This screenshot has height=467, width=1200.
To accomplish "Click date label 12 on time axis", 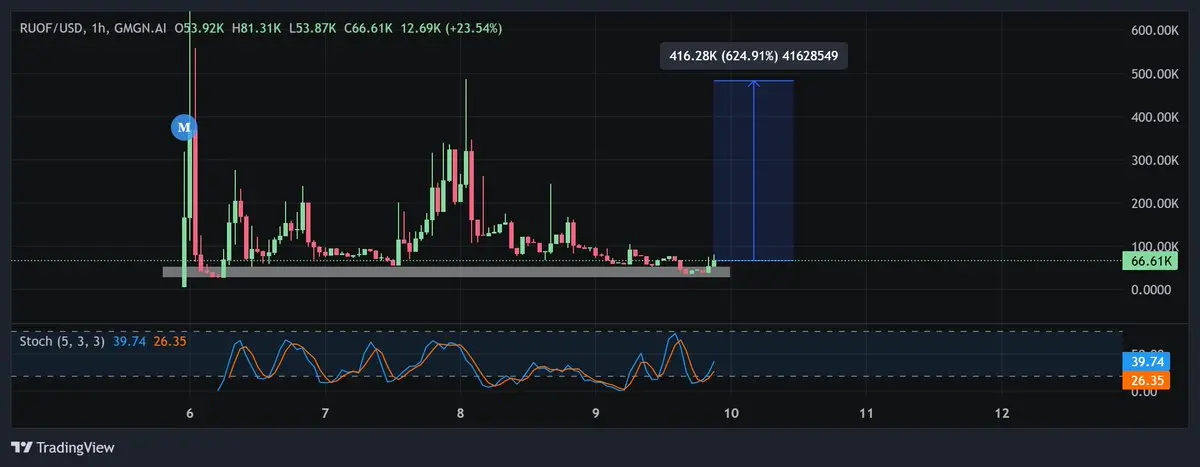I will 1002,413.
